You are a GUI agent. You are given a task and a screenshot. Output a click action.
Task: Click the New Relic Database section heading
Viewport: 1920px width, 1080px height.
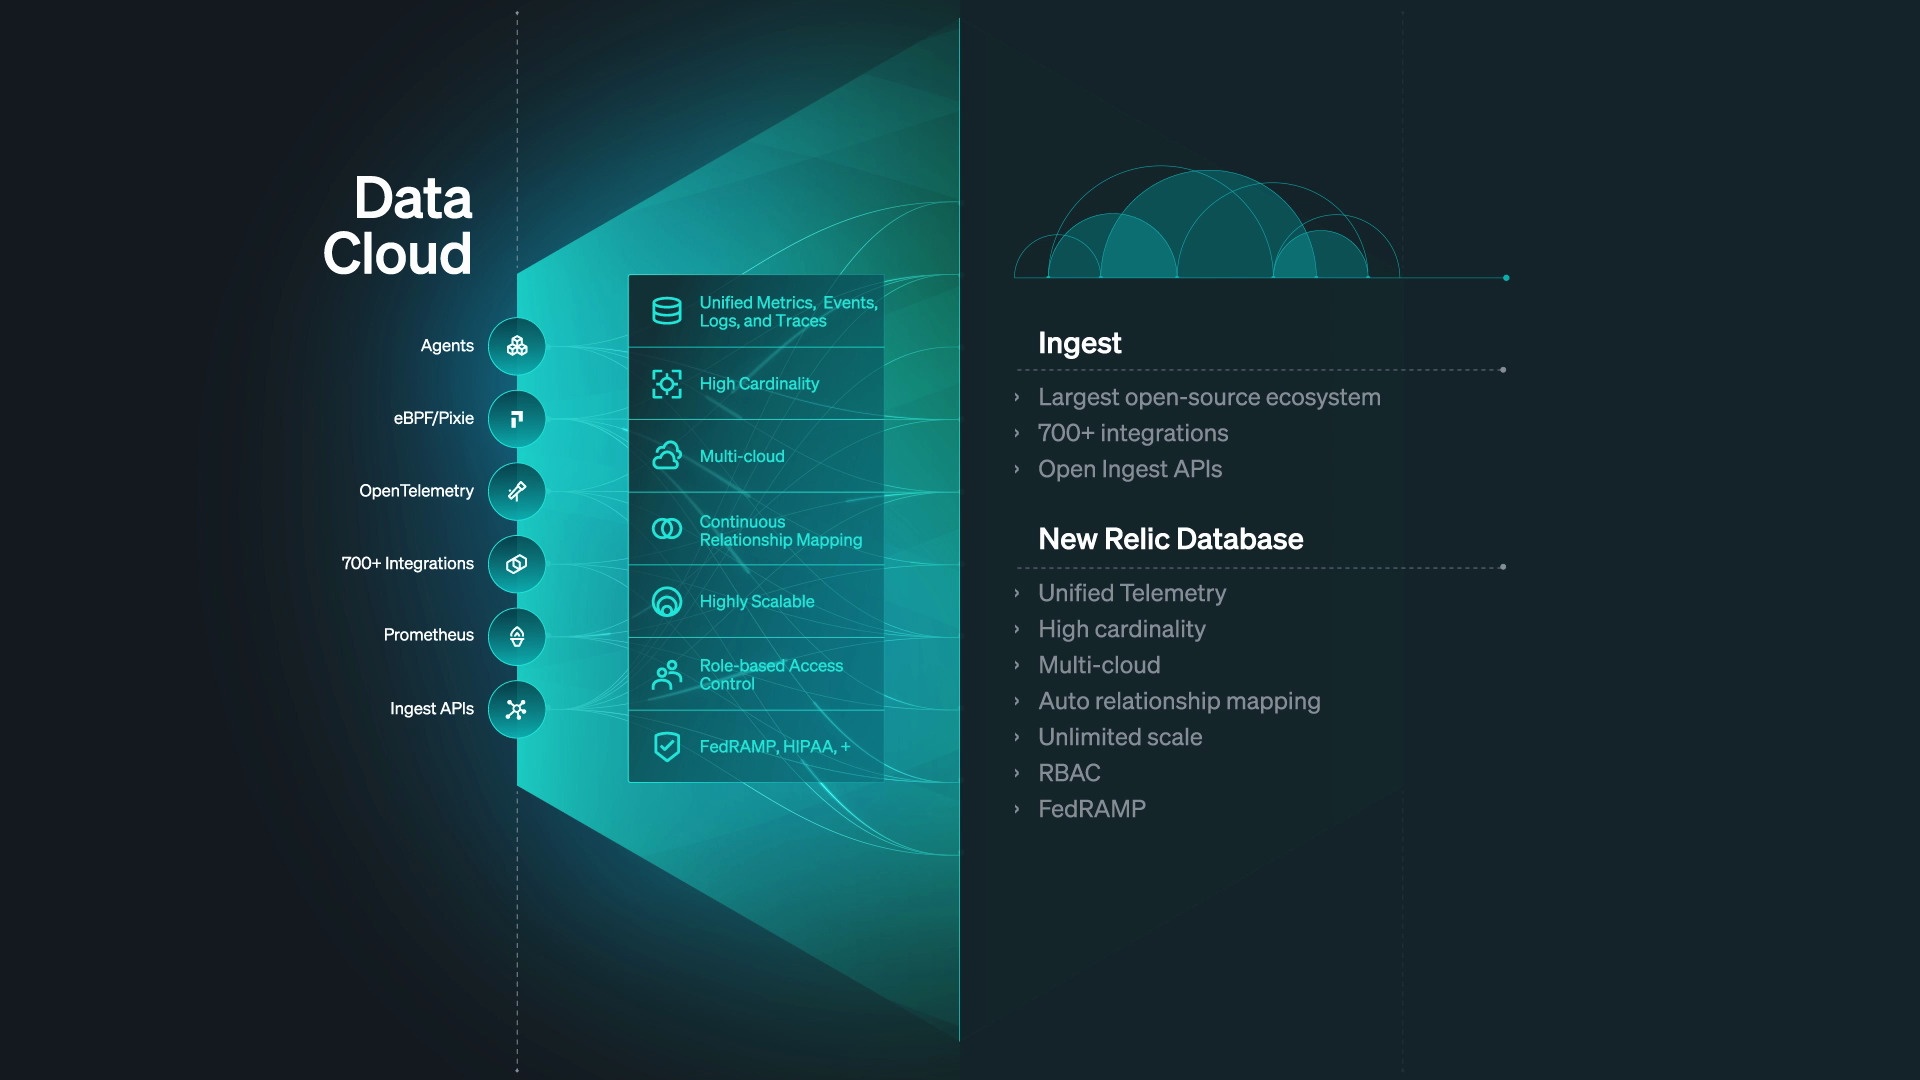[1171, 537]
